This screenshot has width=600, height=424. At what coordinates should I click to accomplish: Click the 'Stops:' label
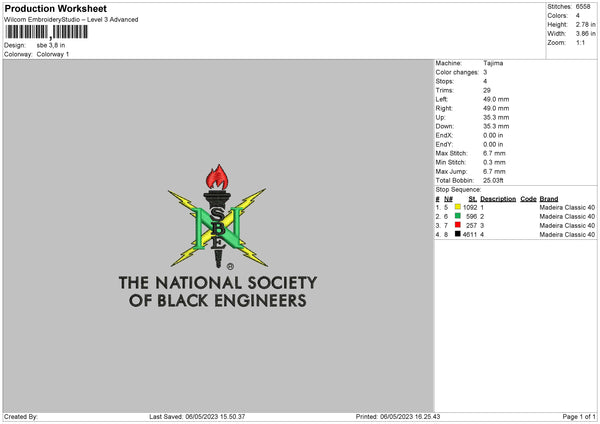click(x=444, y=81)
